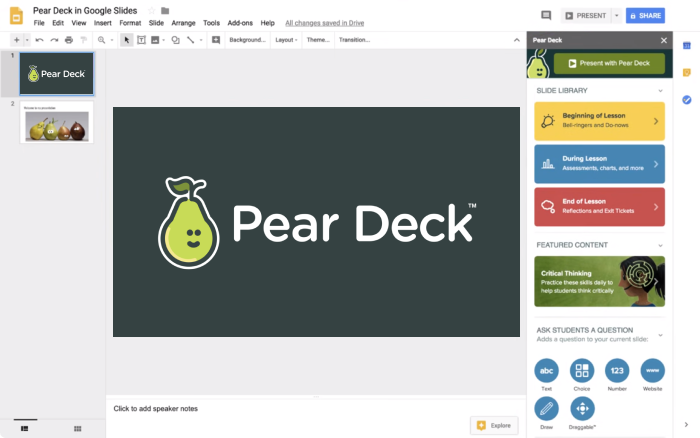Open the Edit menu
Image resolution: width=700 pixels, height=438 pixels.
click(x=58, y=23)
